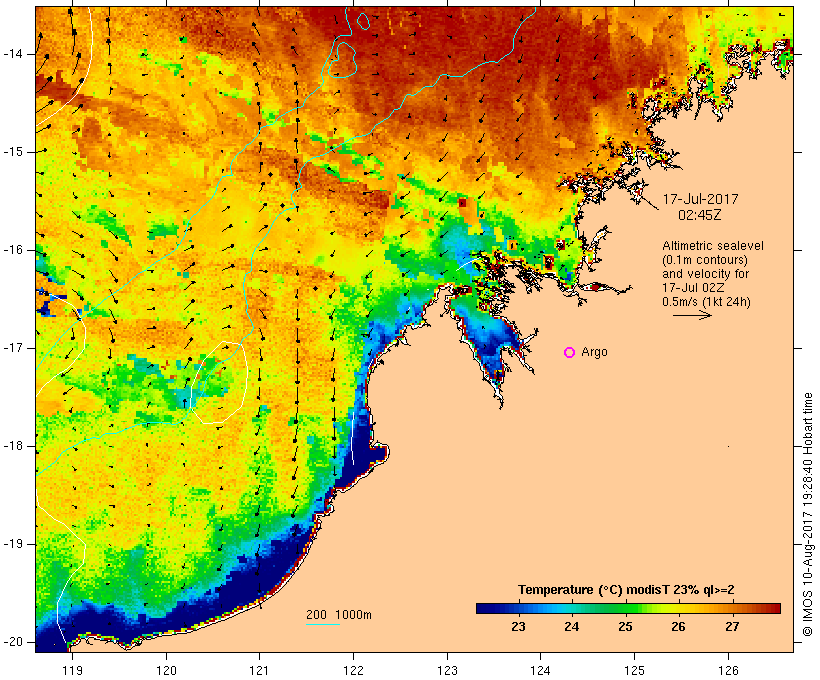The height and width of the screenshot is (680, 820).
Task: Click the longitude axis label 122
Action: [x=354, y=671]
